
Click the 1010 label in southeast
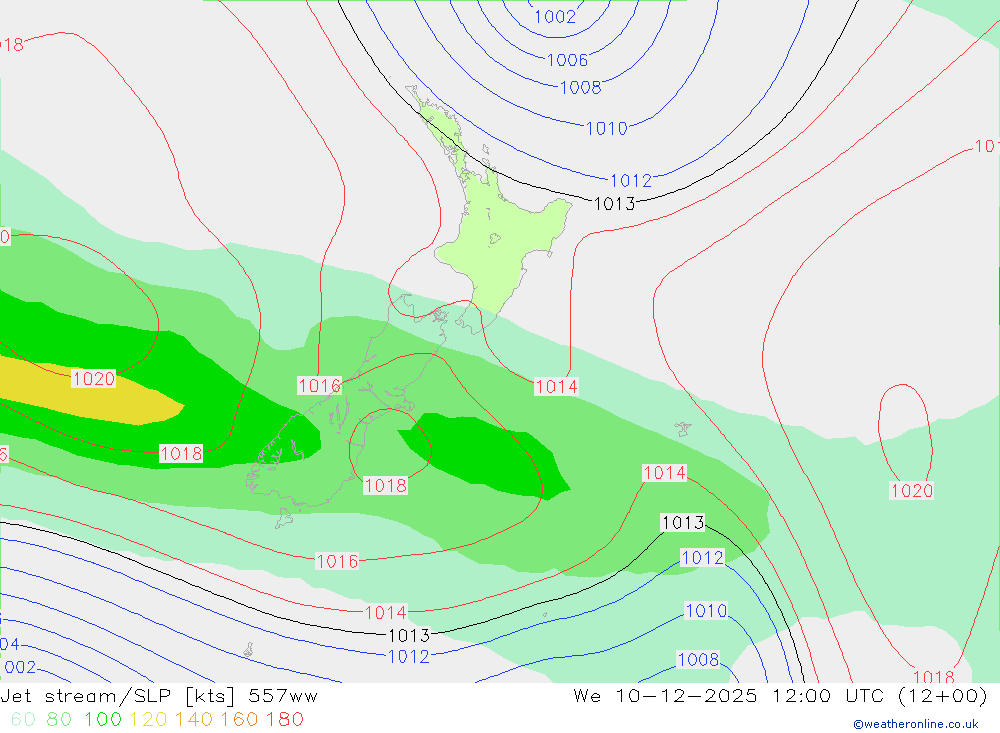706,611
